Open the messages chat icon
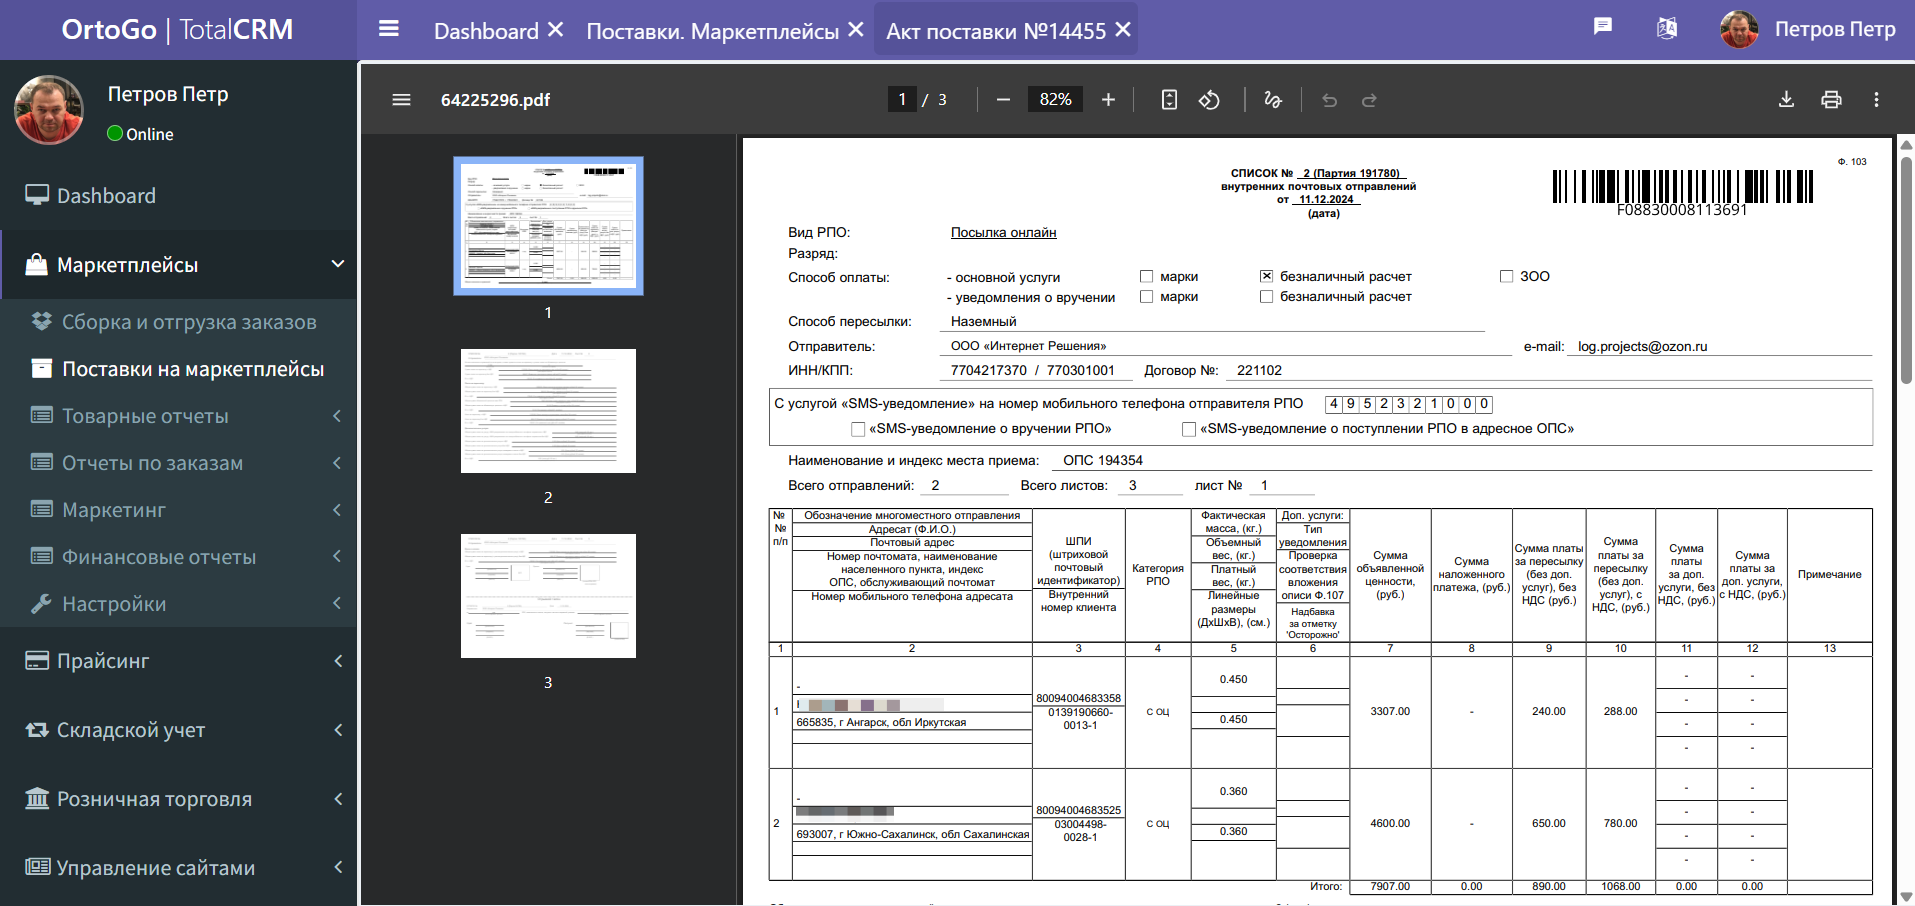 coord(1602,27)
